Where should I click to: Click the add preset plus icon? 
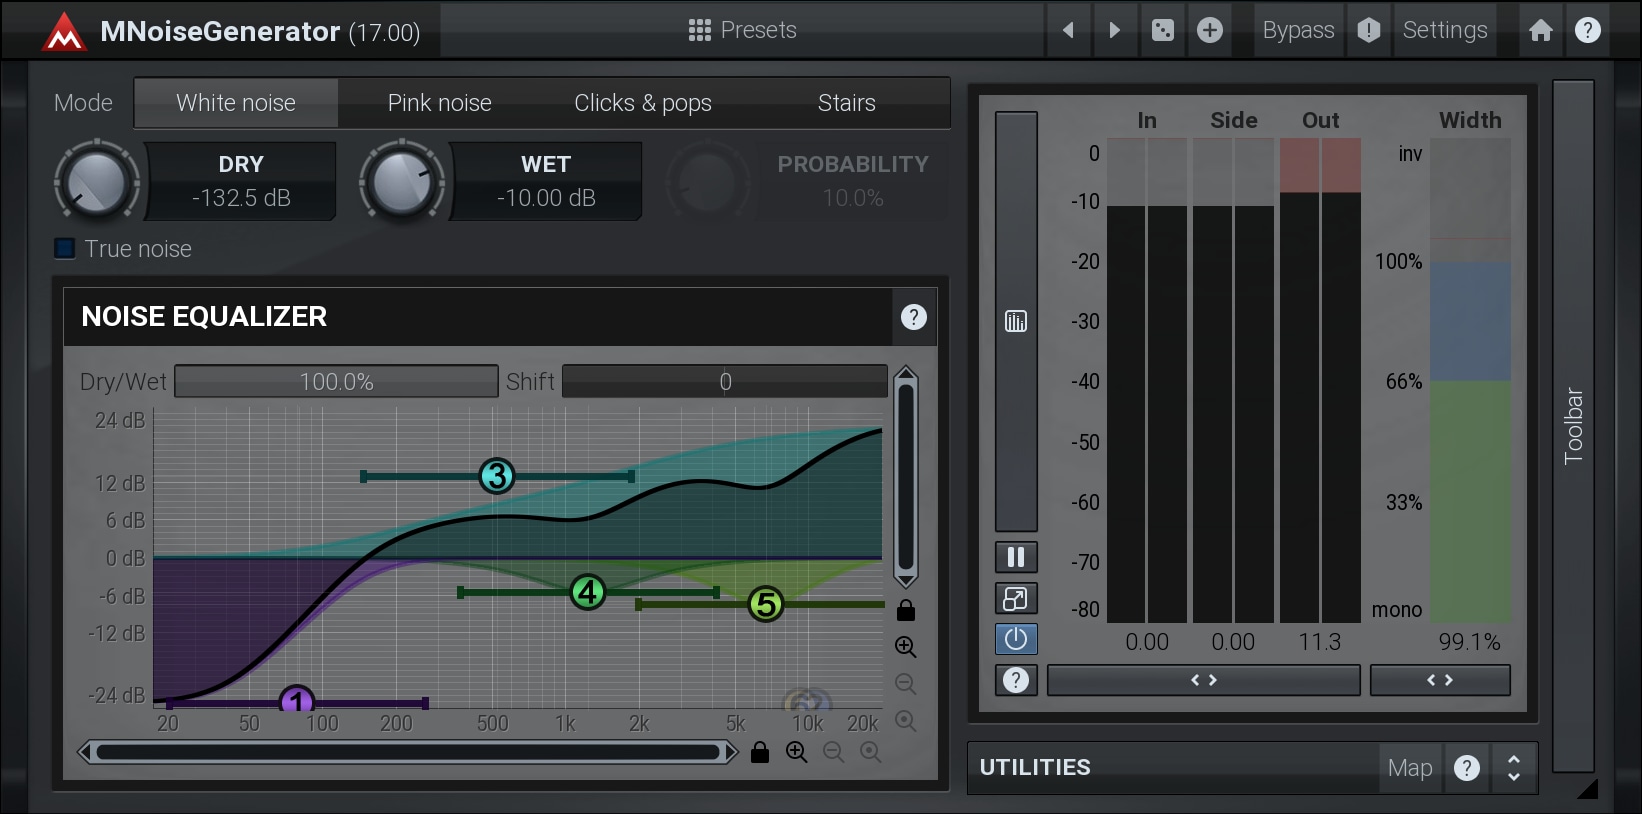click(x=1209, y=30)
